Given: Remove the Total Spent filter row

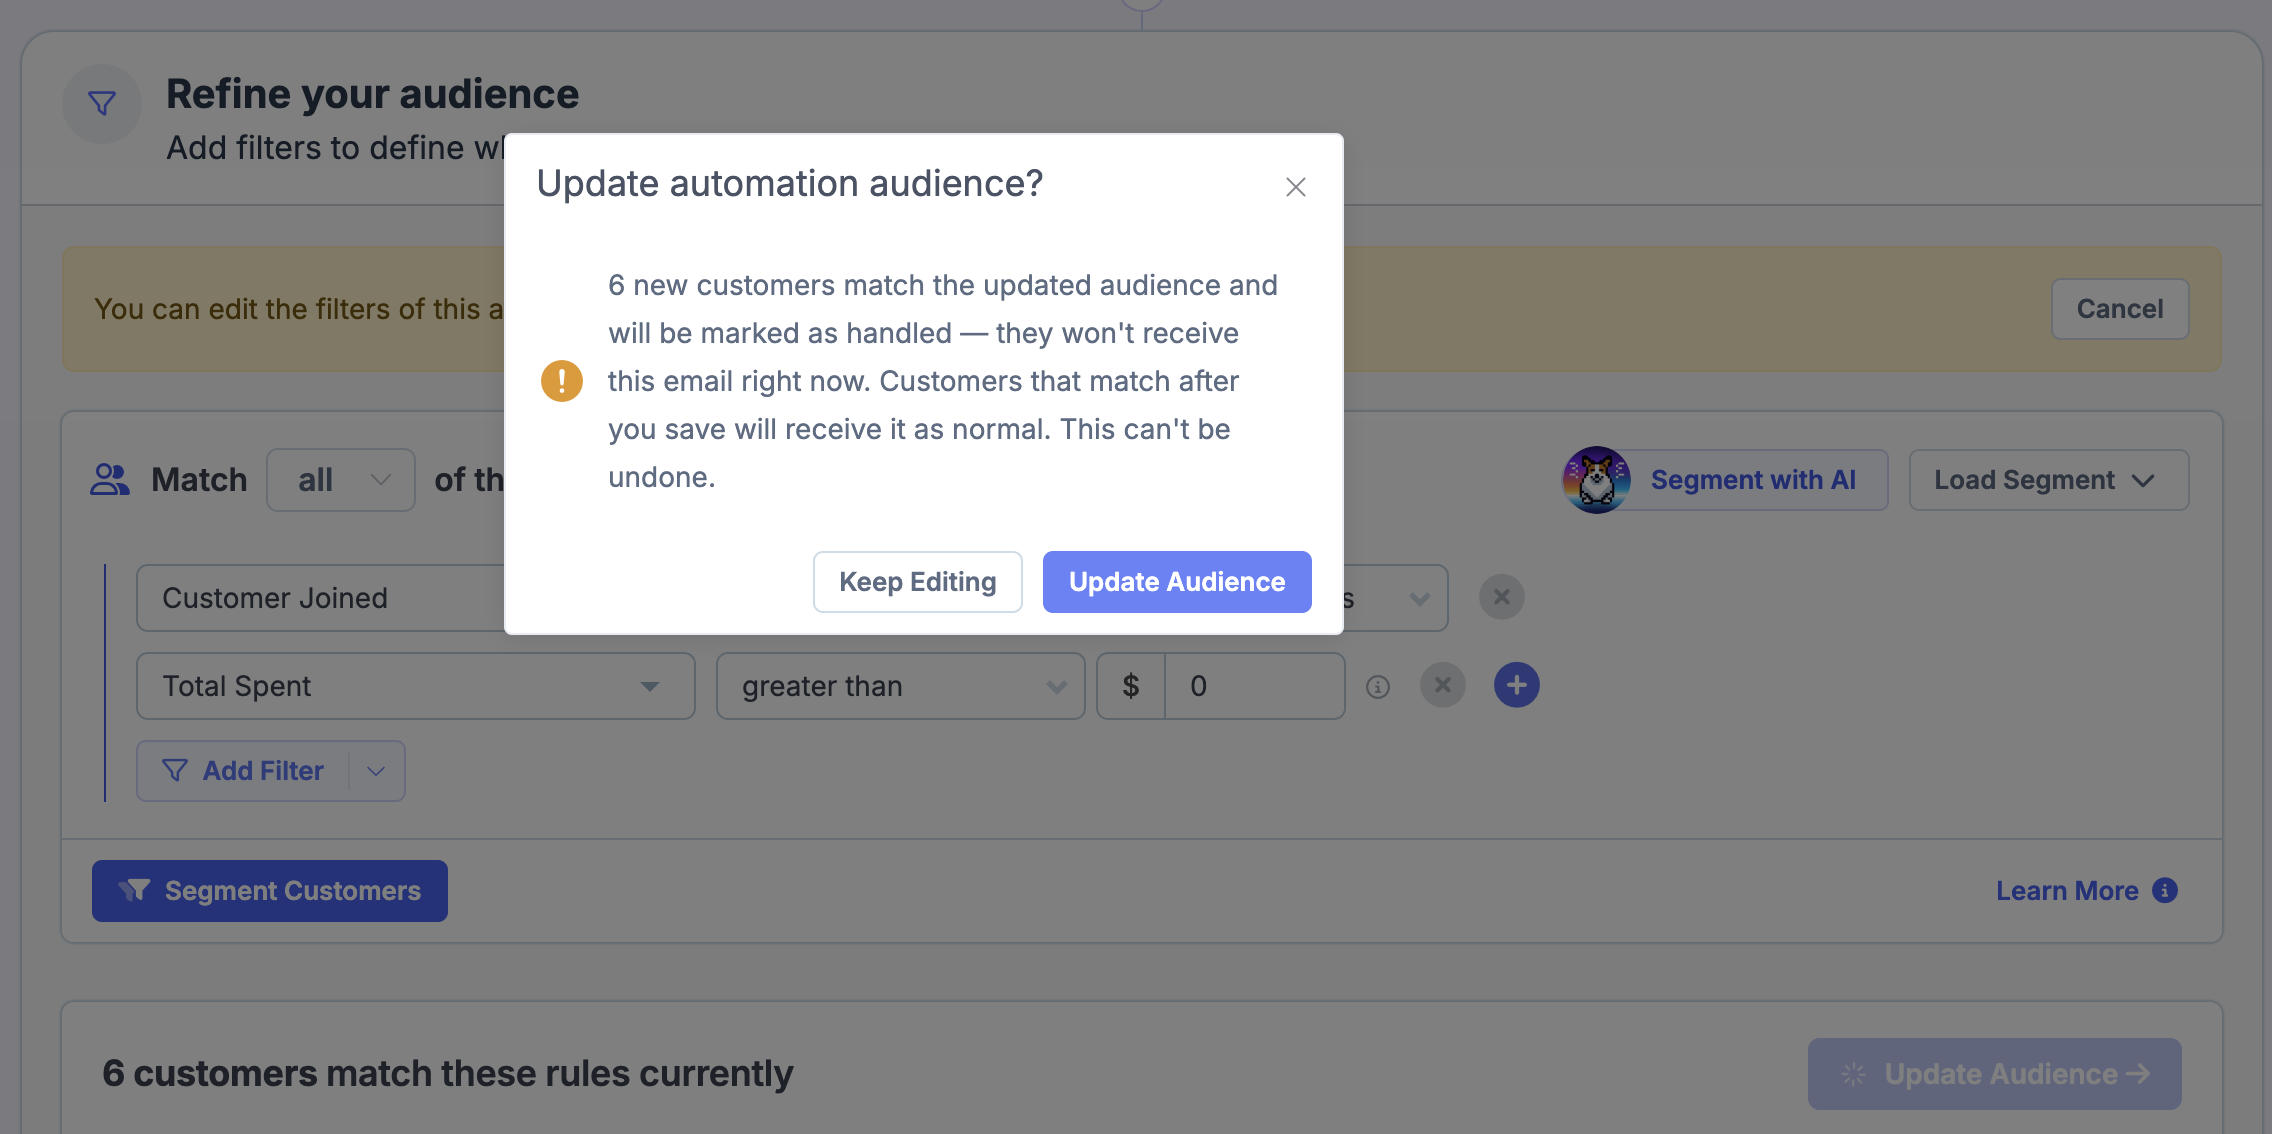Looking at the screenshot, I should [x=1443, y=685].
